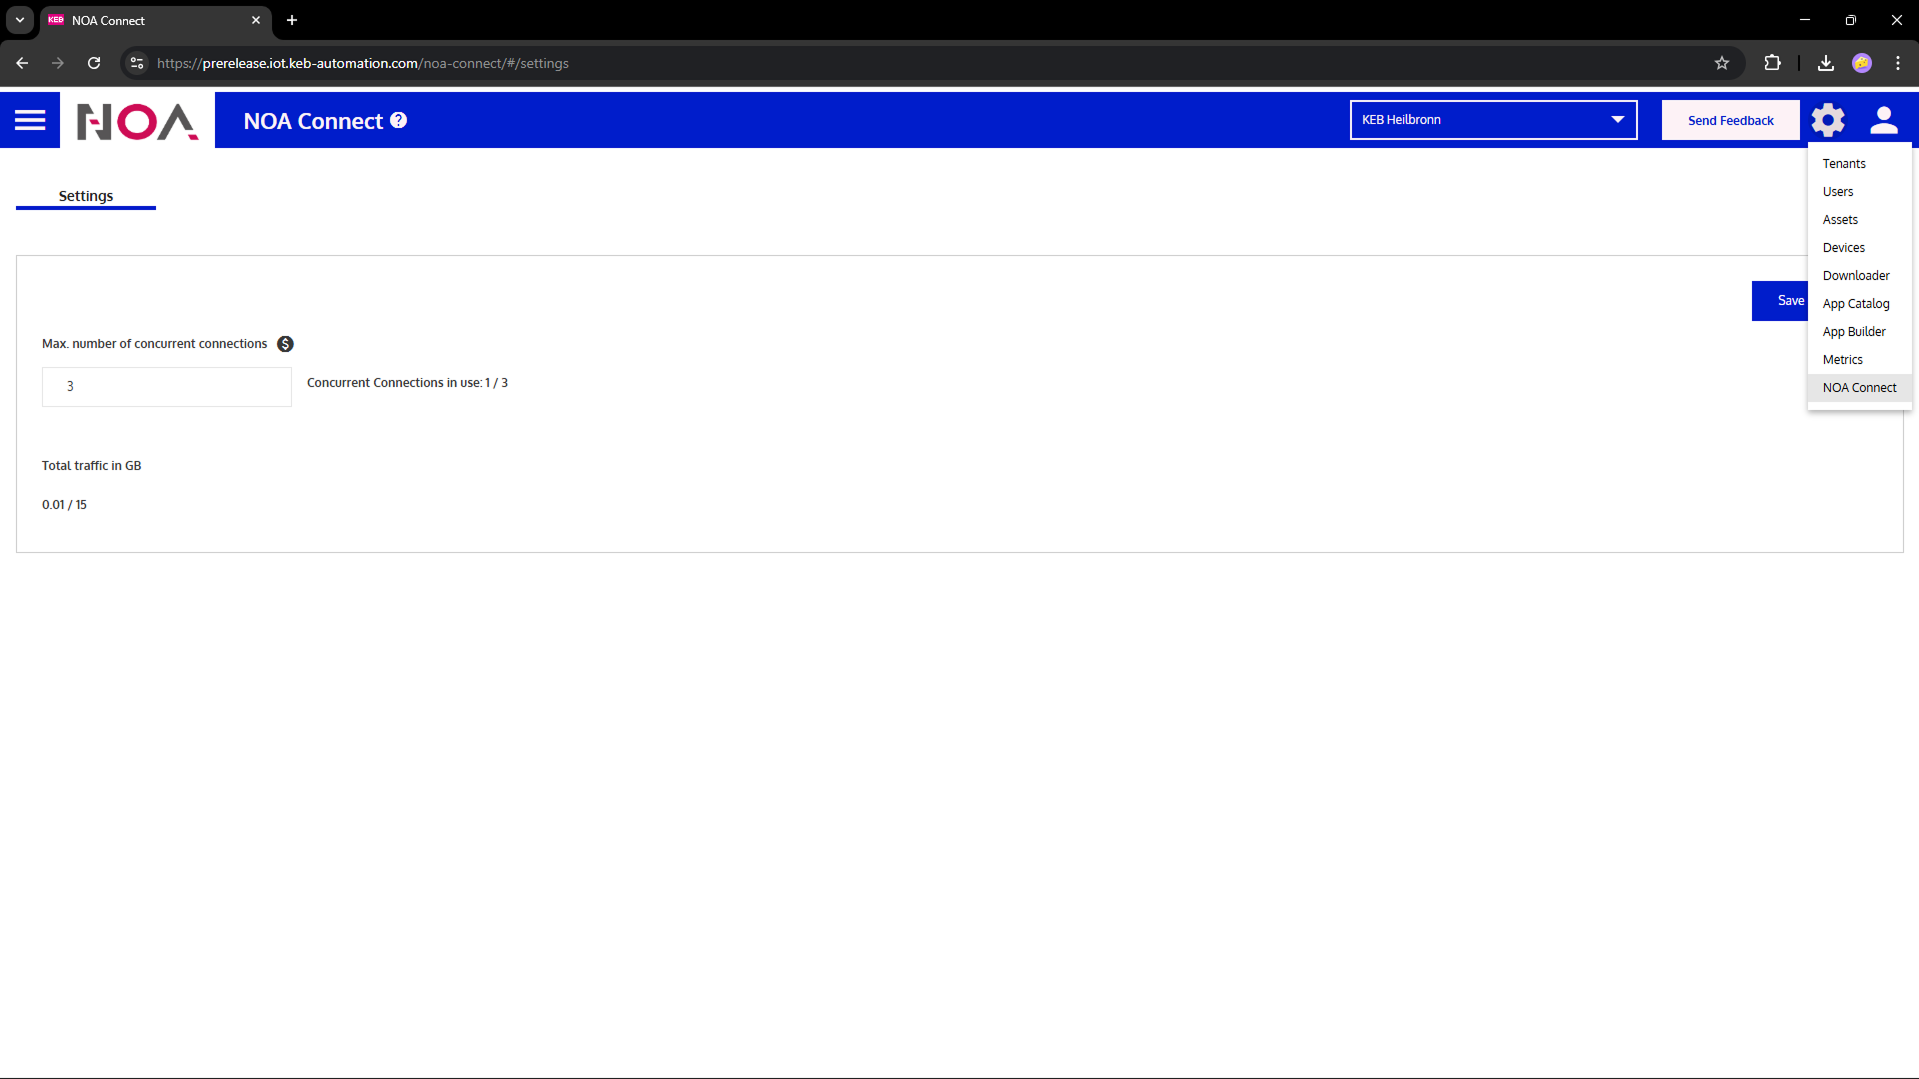Open the settings gear menu

(x=1827, y=120)
